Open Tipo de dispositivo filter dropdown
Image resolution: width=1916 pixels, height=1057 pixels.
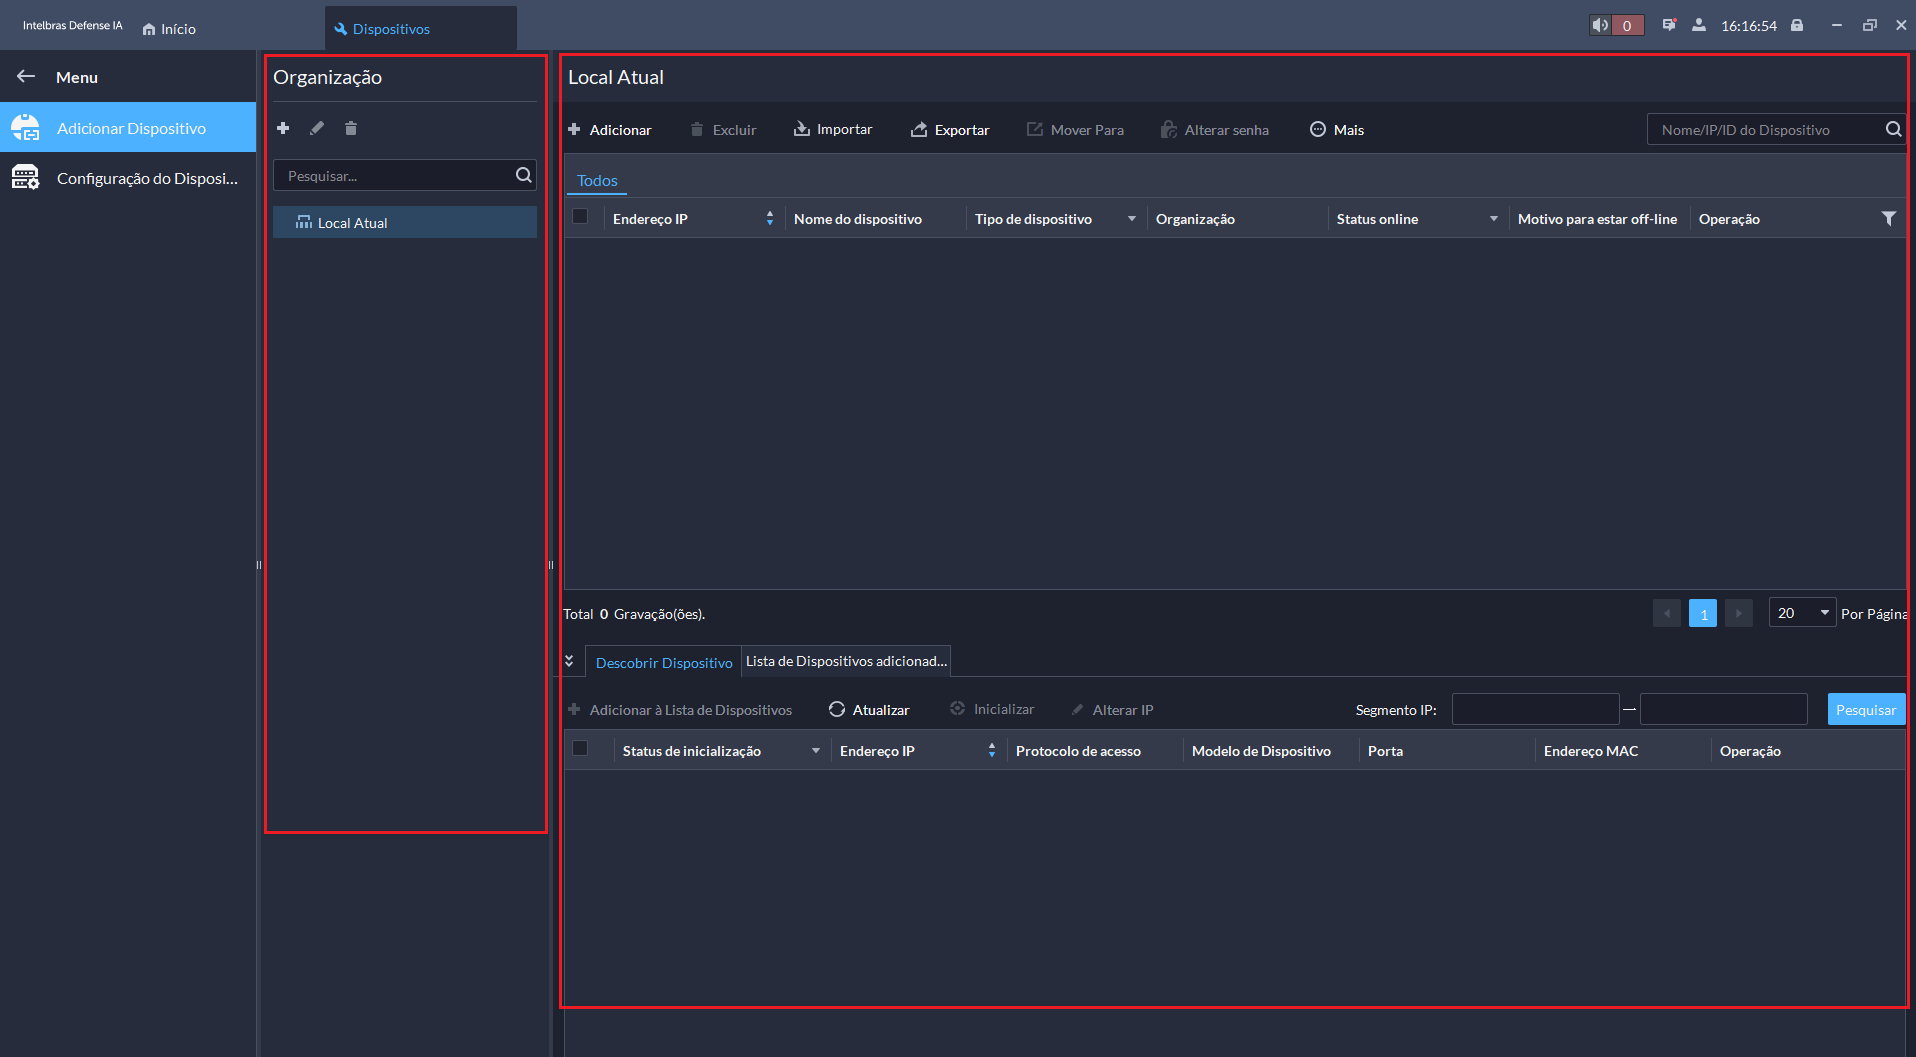(1132, 219)
